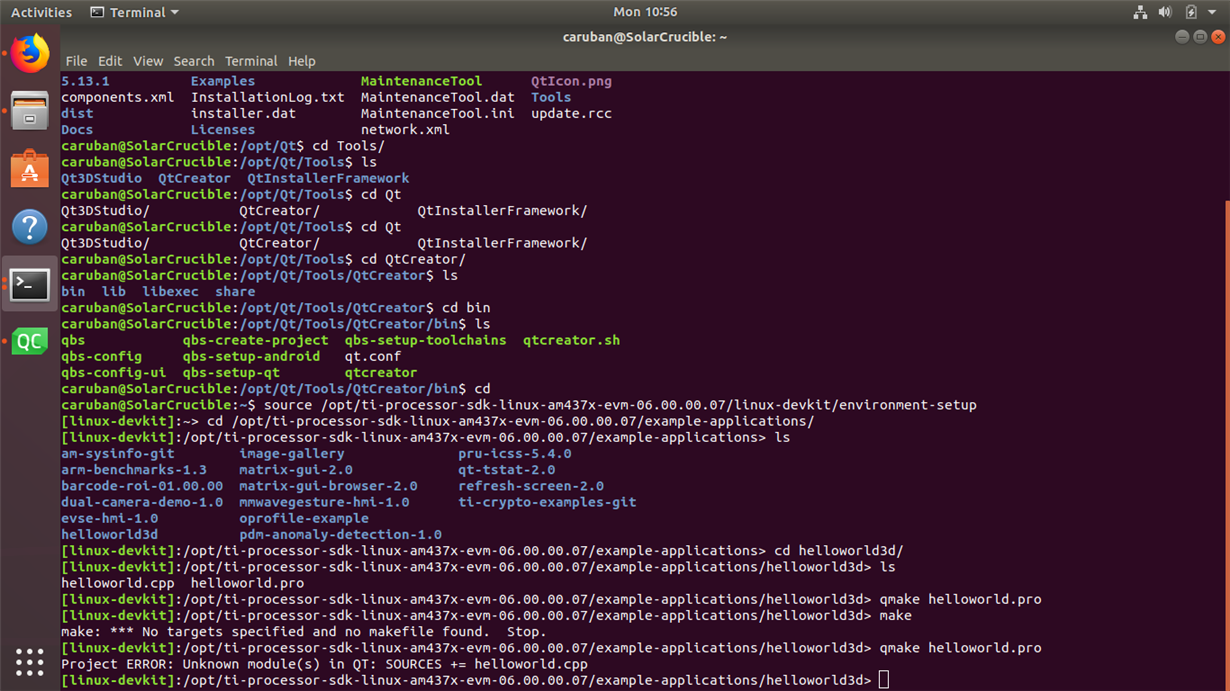Open the Terminal app menu in top bar
This screenshot has height=691, width=1230.
pos(134,12)
